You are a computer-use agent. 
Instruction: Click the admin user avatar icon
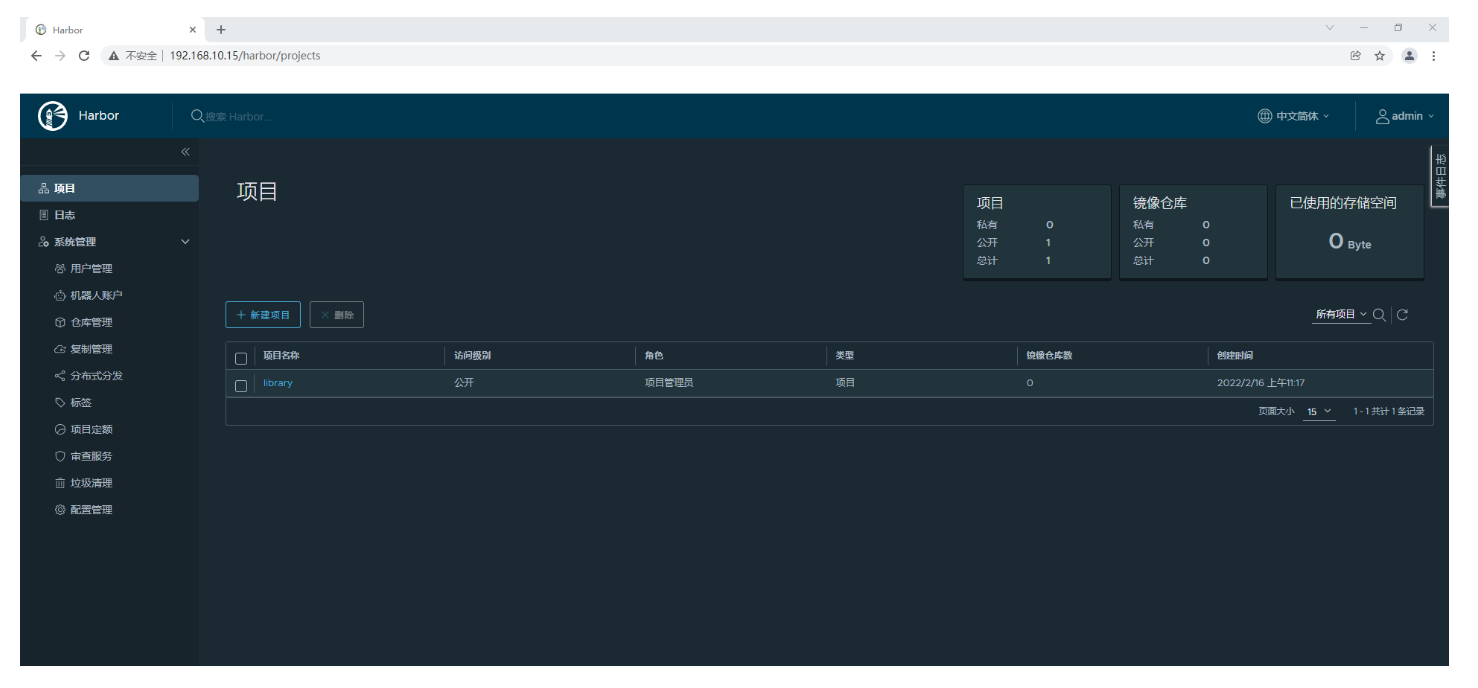click(x=1383, y=116)
